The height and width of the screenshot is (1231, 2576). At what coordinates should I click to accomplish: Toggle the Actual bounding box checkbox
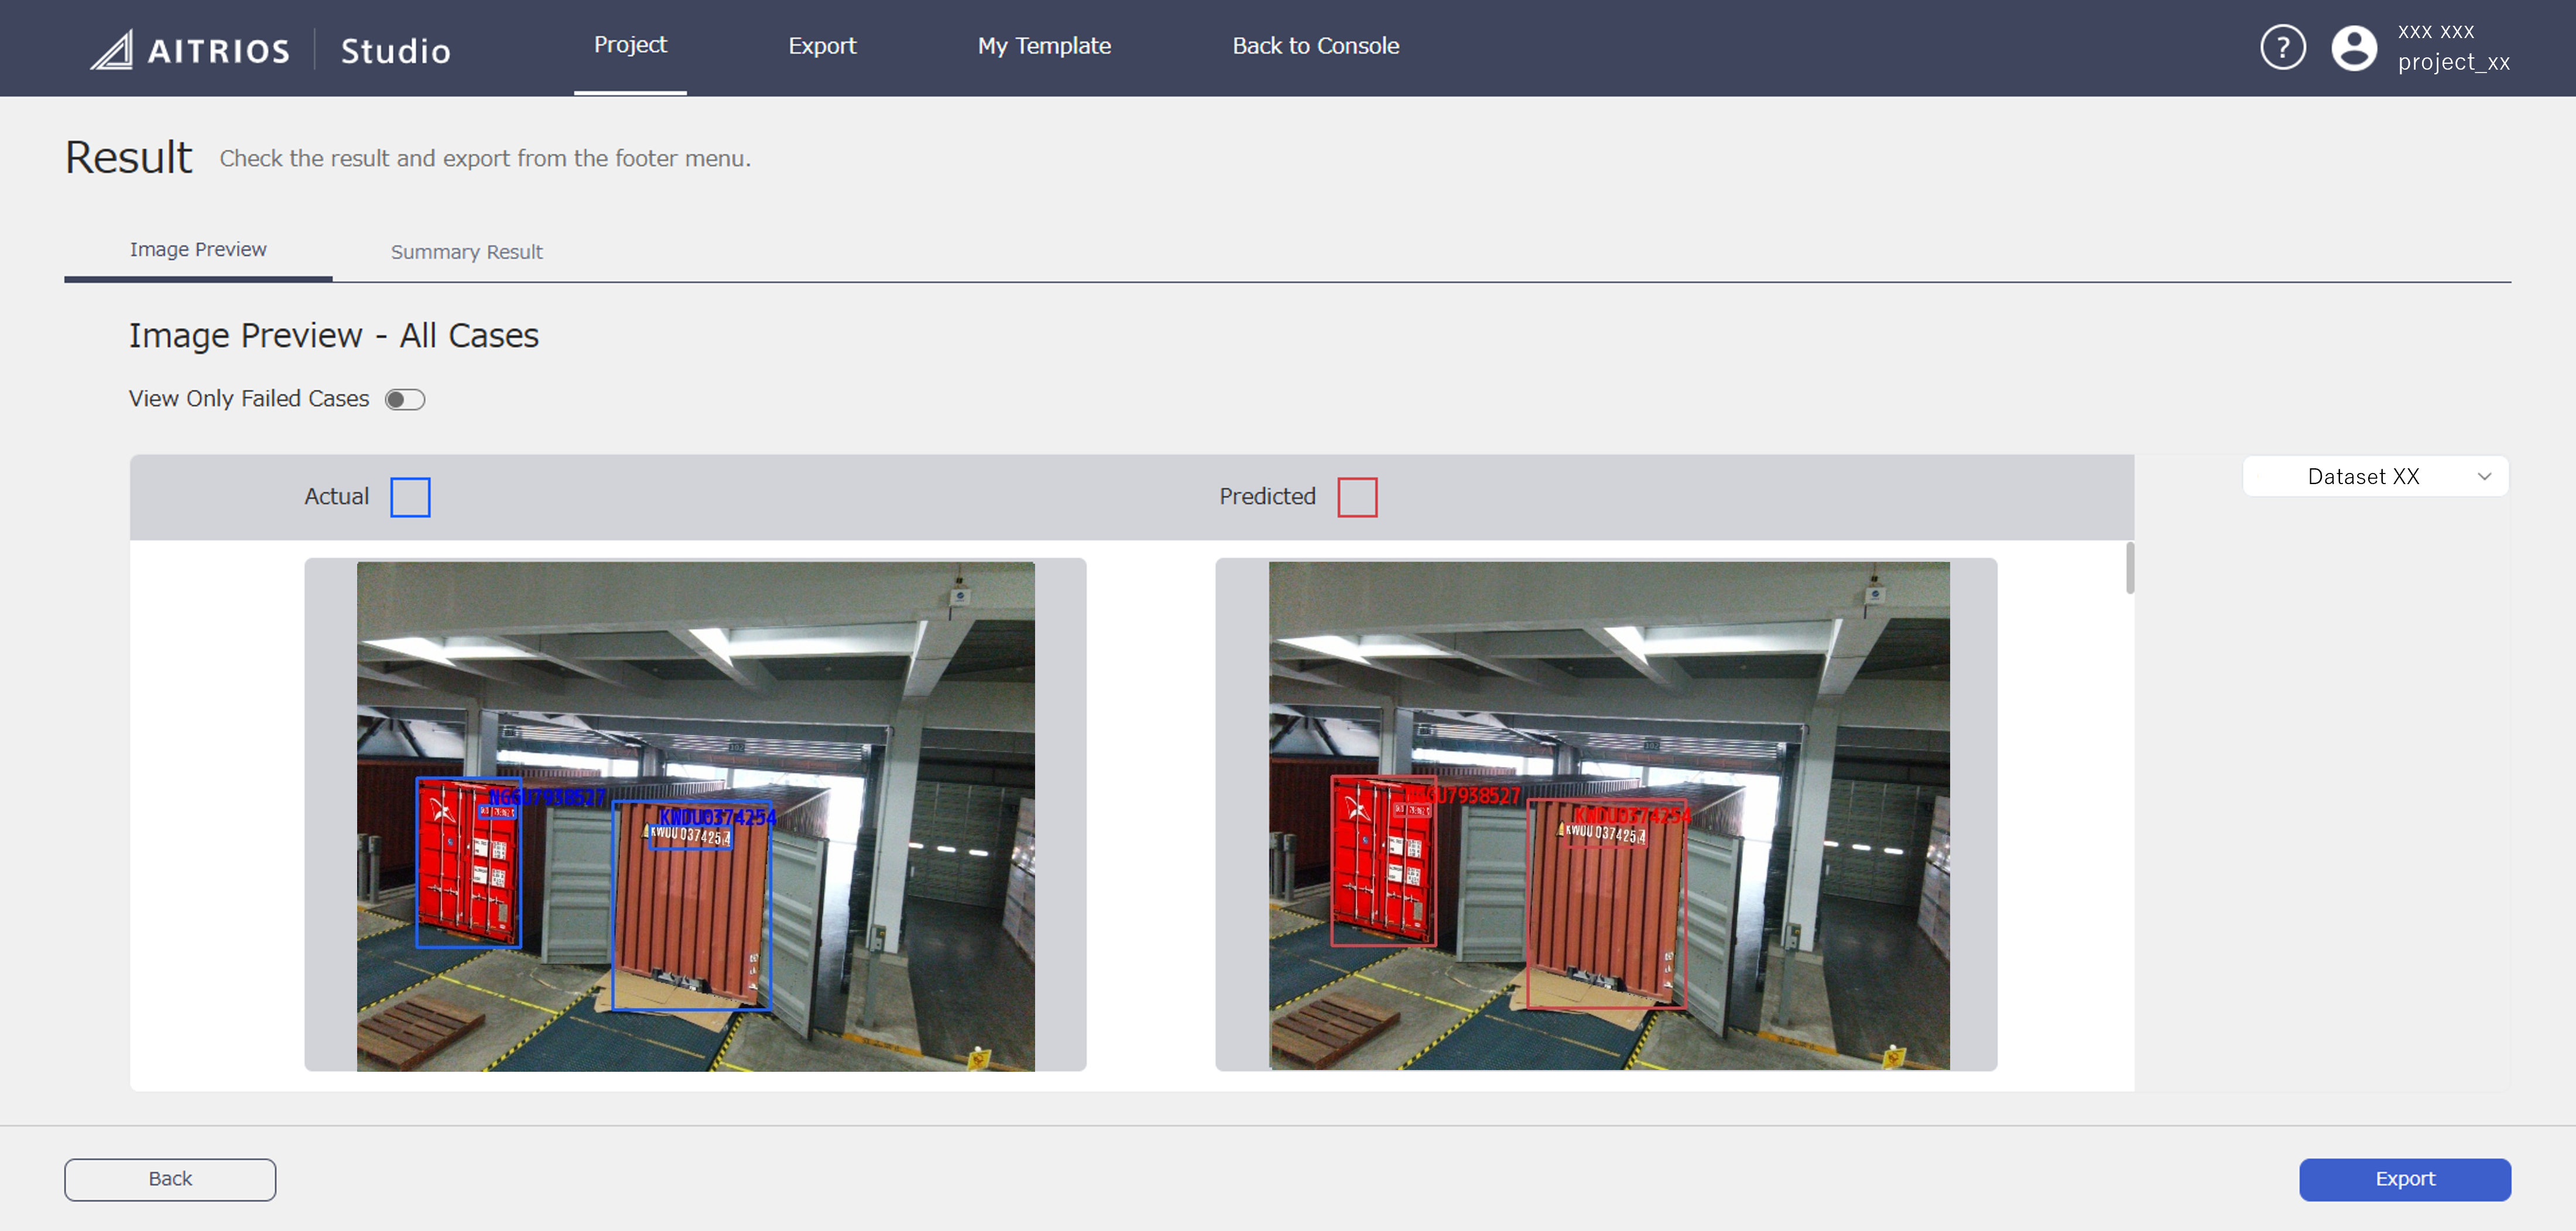[410, 496]
